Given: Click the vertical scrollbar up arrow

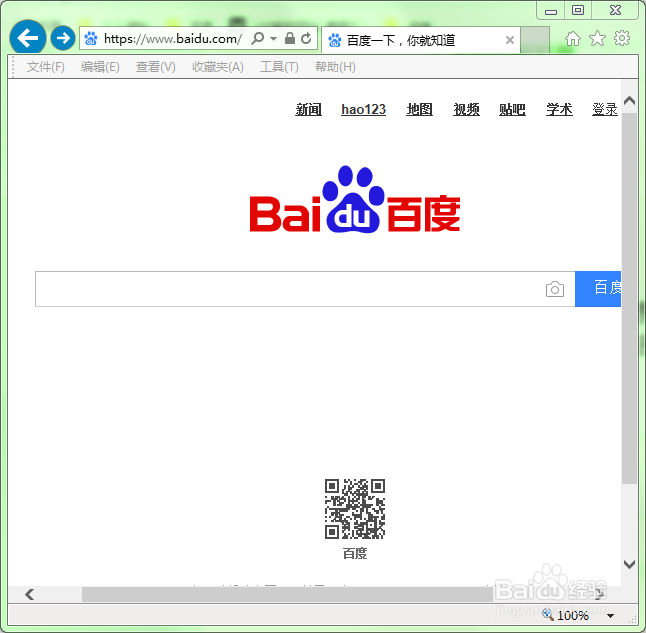Looking at the screenshot, I should [x=630, y=101].
